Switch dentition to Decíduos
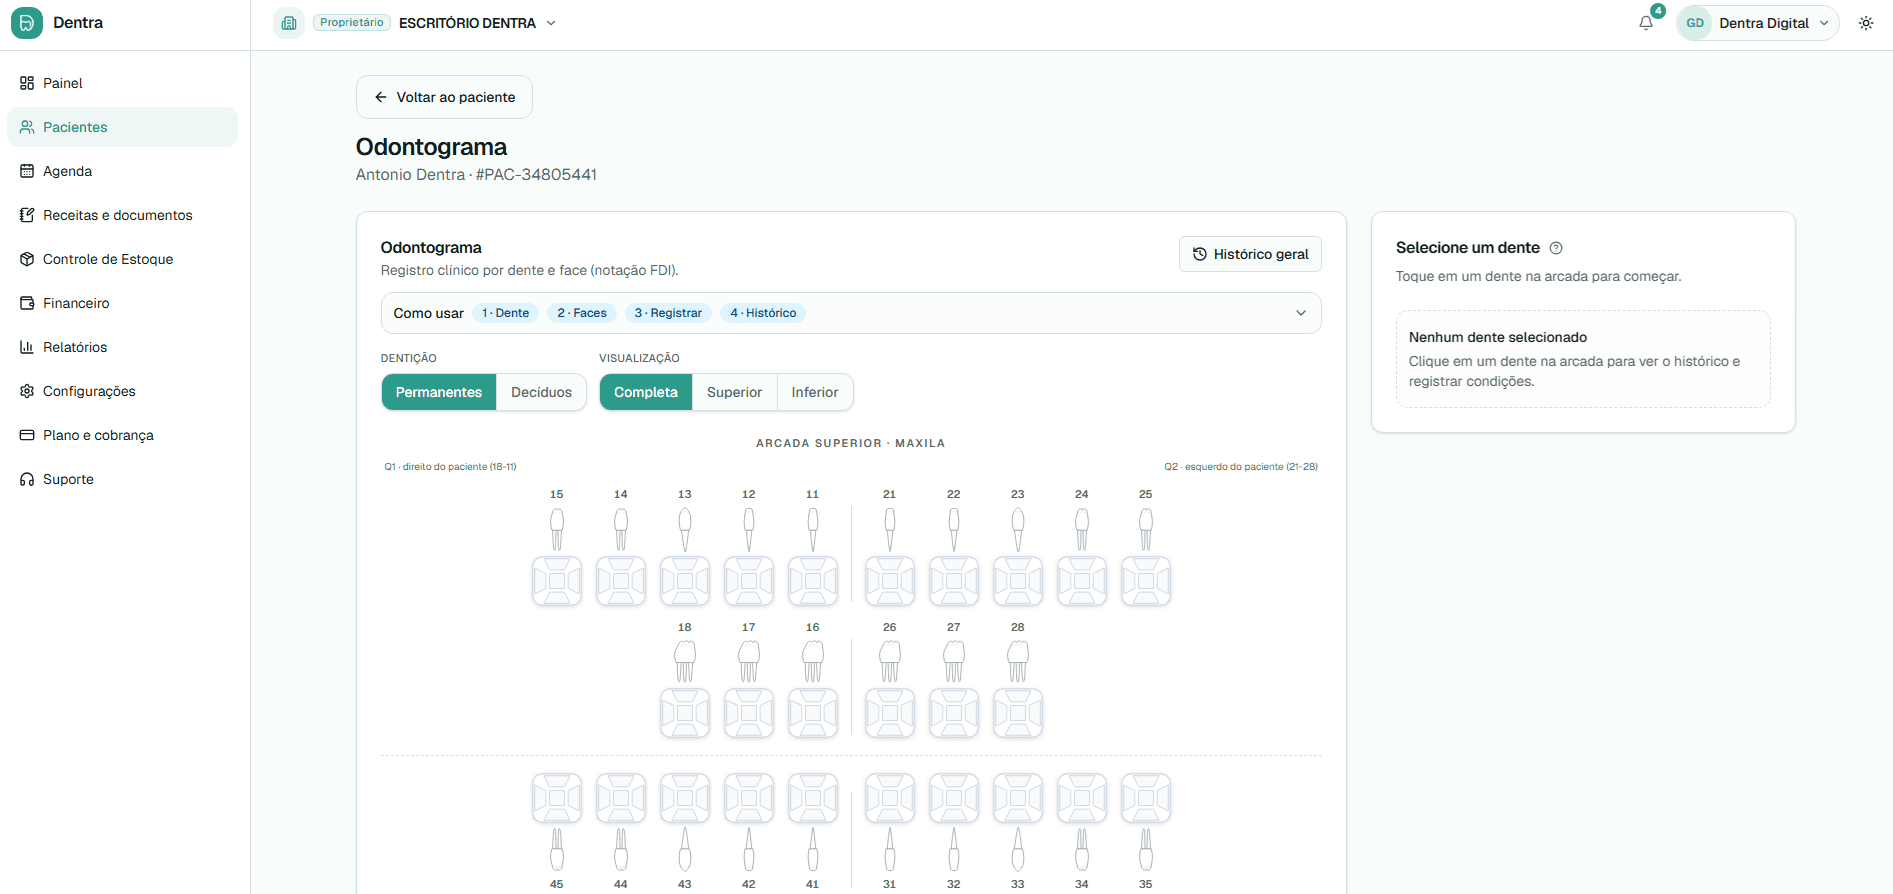The width and height of the screenshot is (1893, 894). point(541,392)
